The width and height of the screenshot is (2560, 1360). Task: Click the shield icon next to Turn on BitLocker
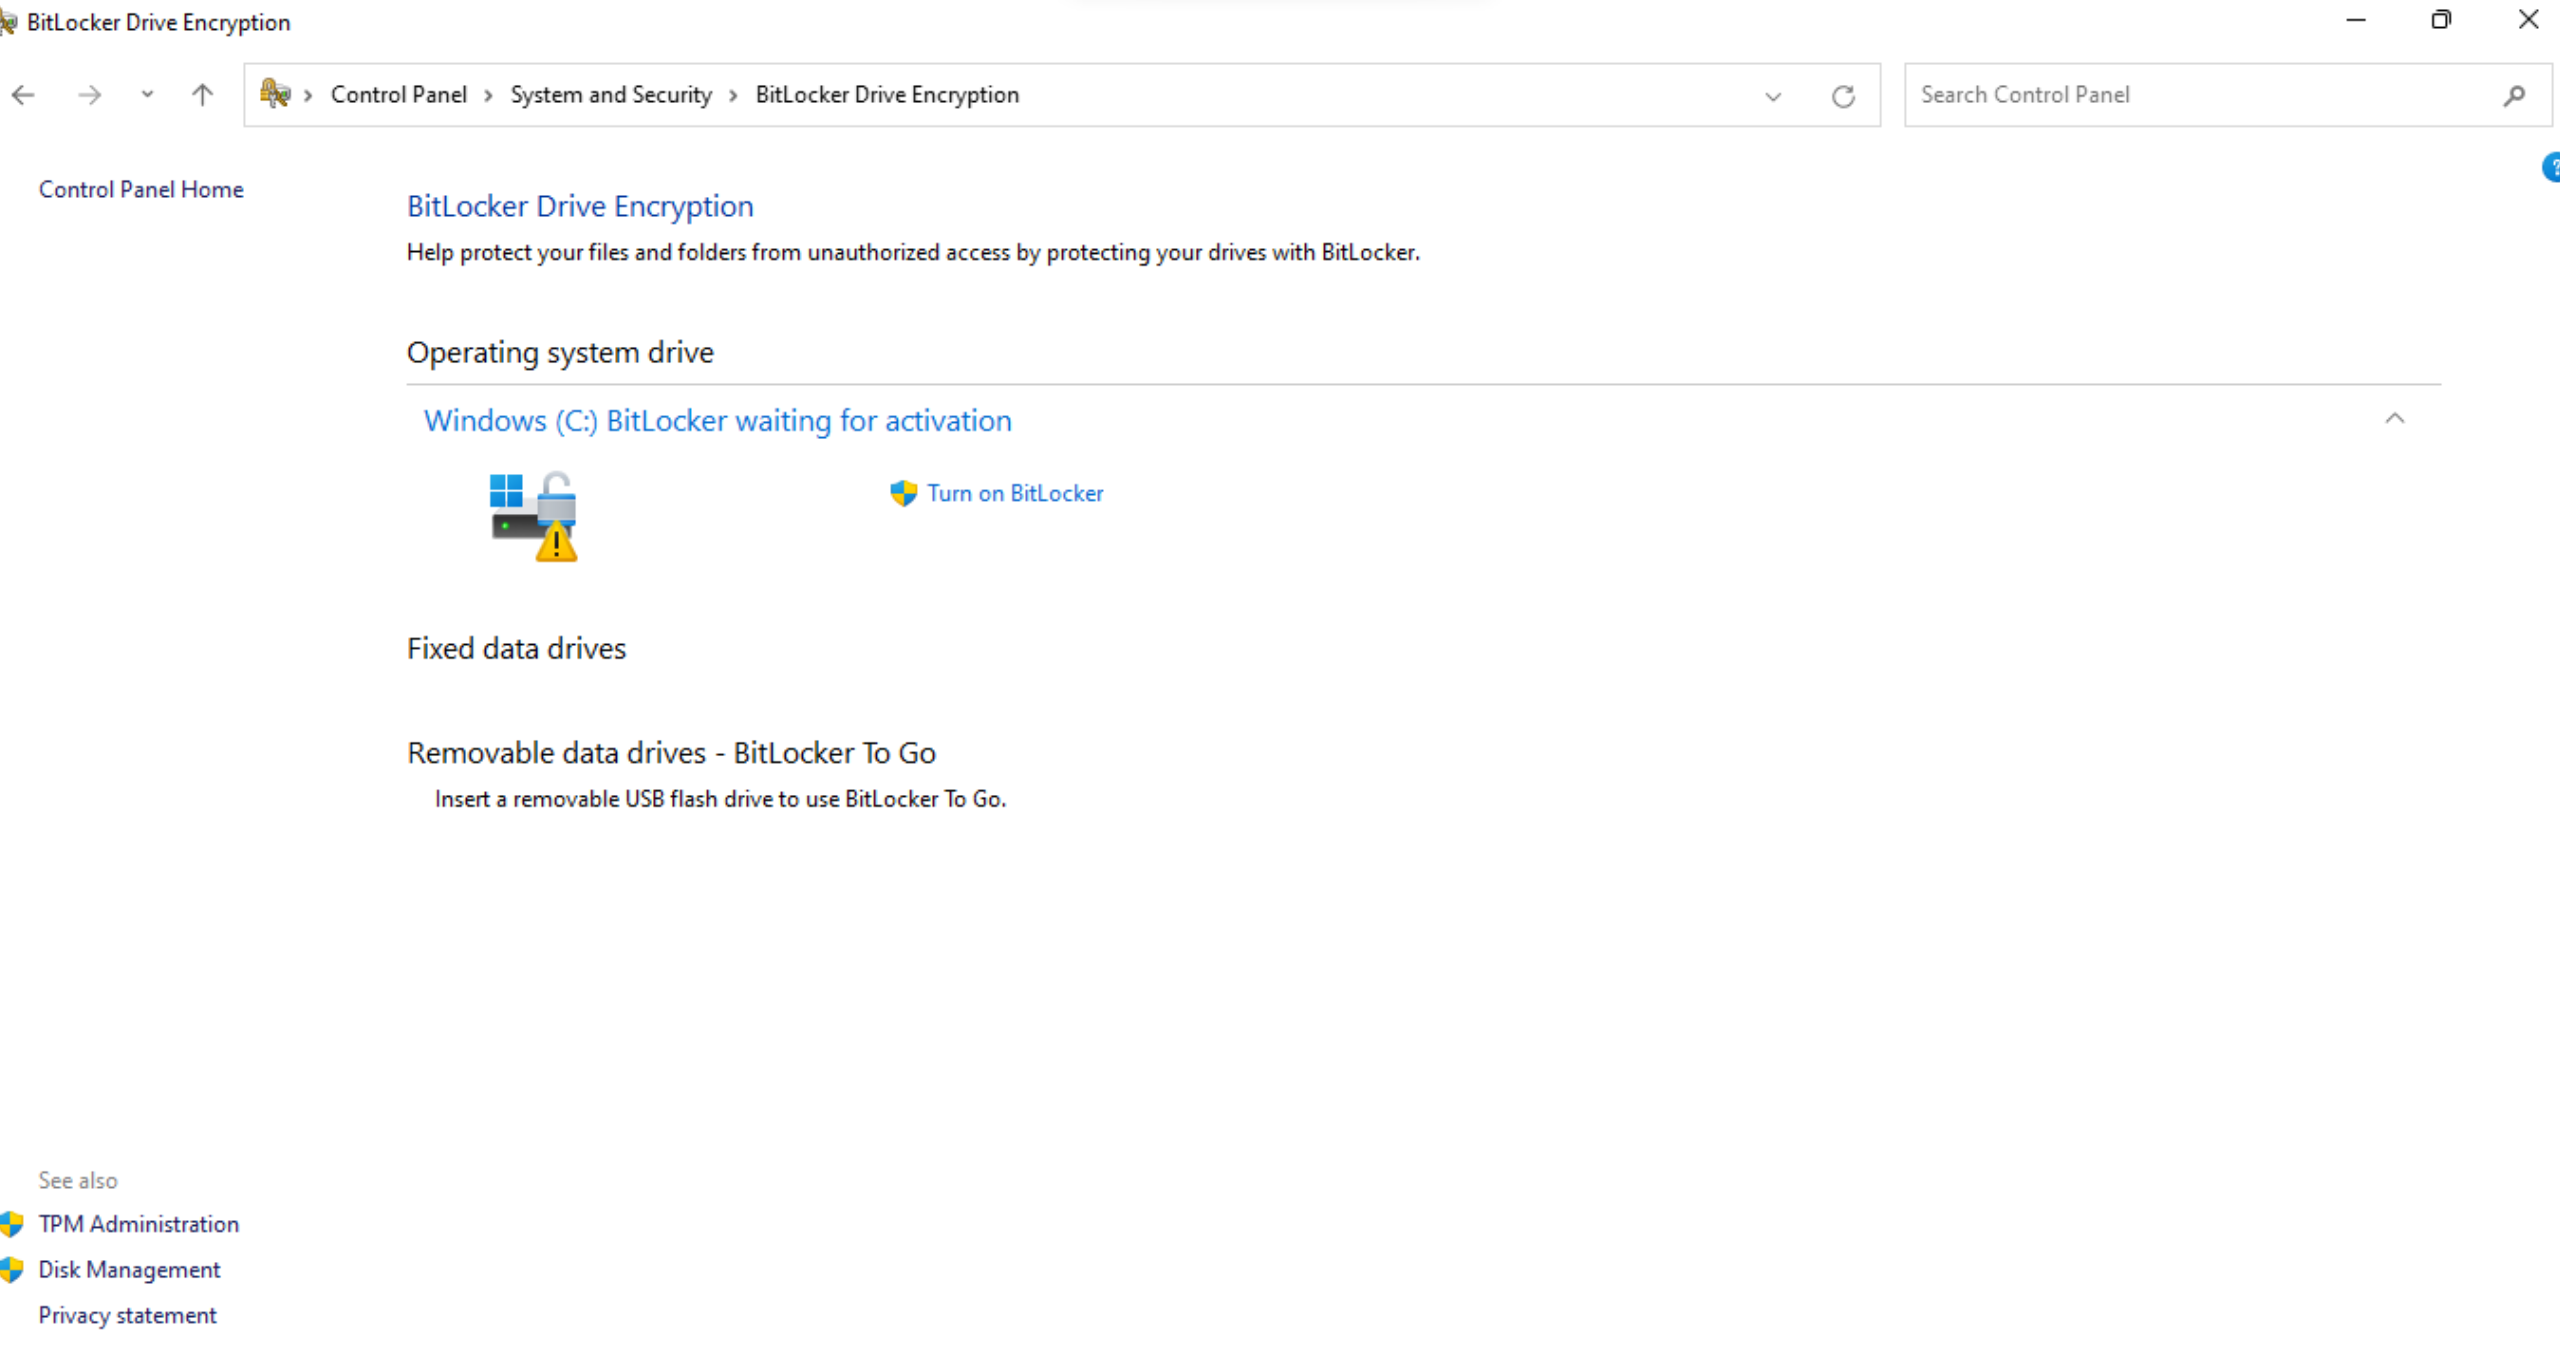[902, 493]
